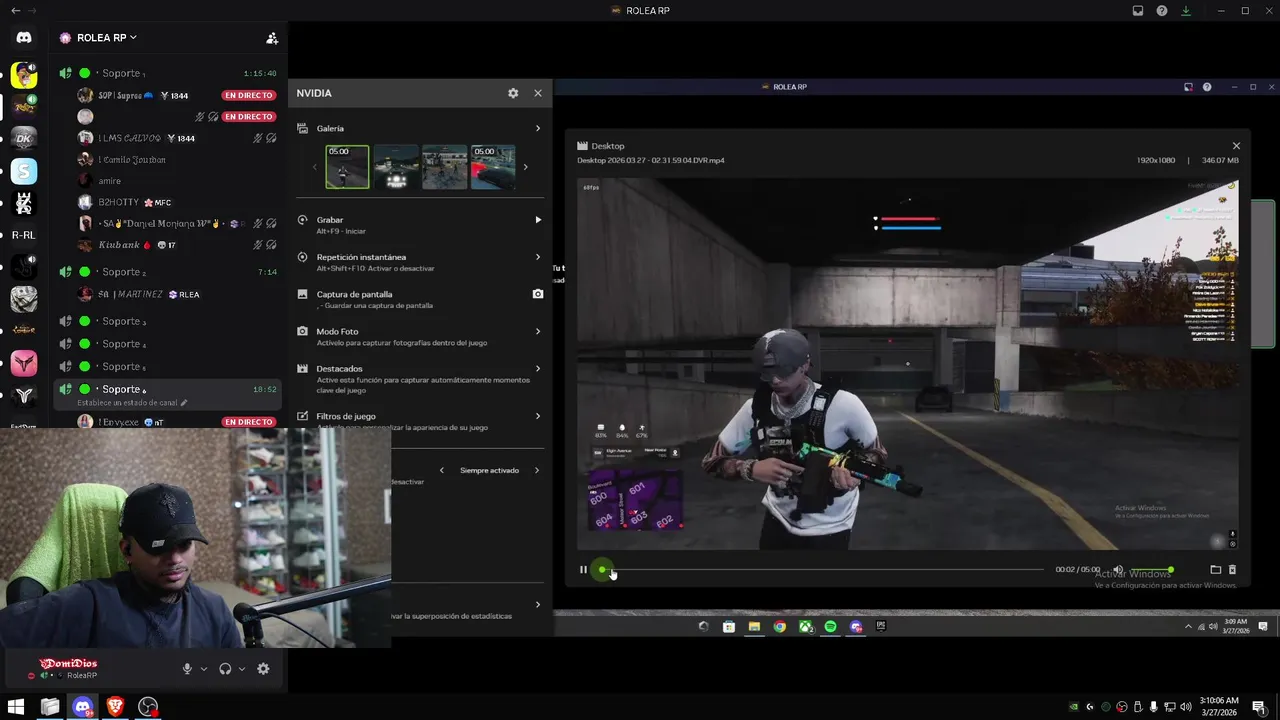This screenshot has width=1280, height=720.
Task: Expand the statistics overlay row chevron
Action: click(x=537, y=604)
